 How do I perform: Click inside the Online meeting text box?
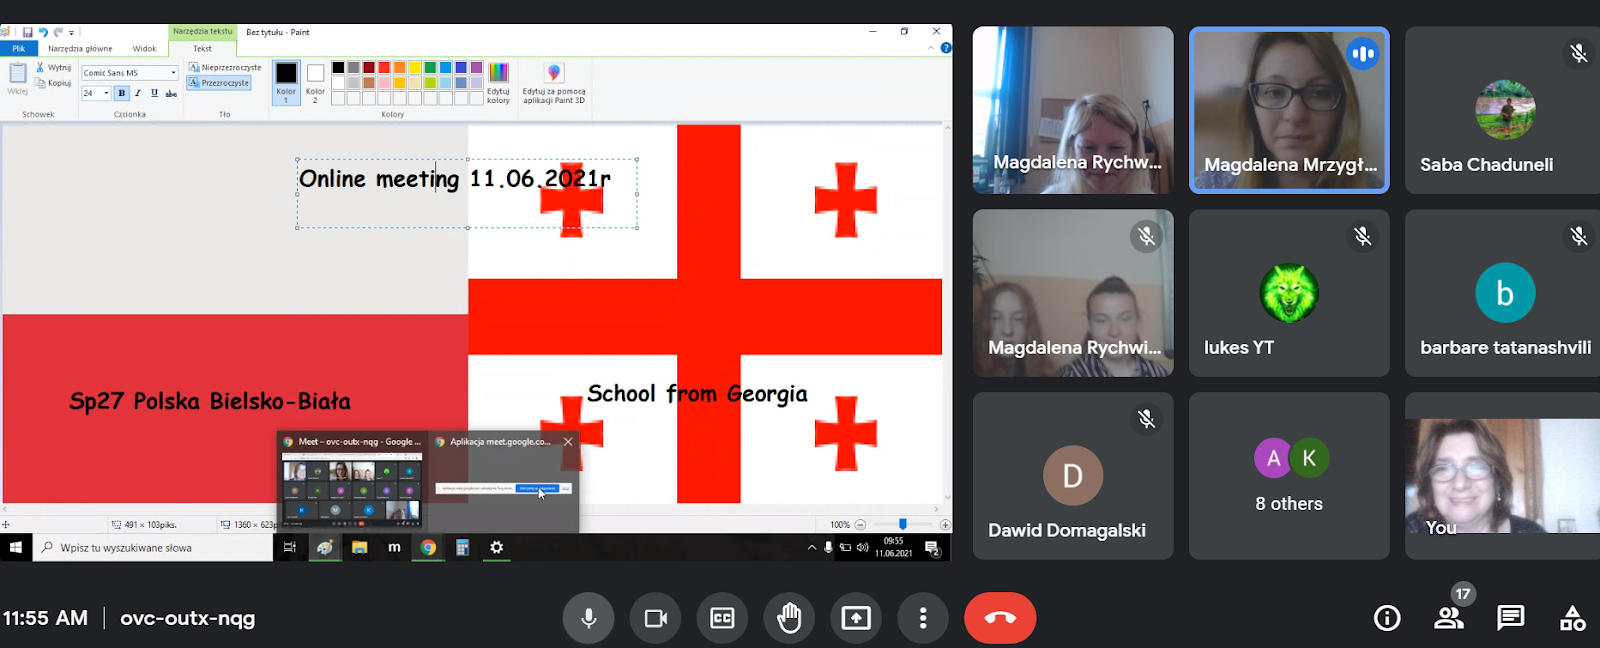click(x=467, y=194)
